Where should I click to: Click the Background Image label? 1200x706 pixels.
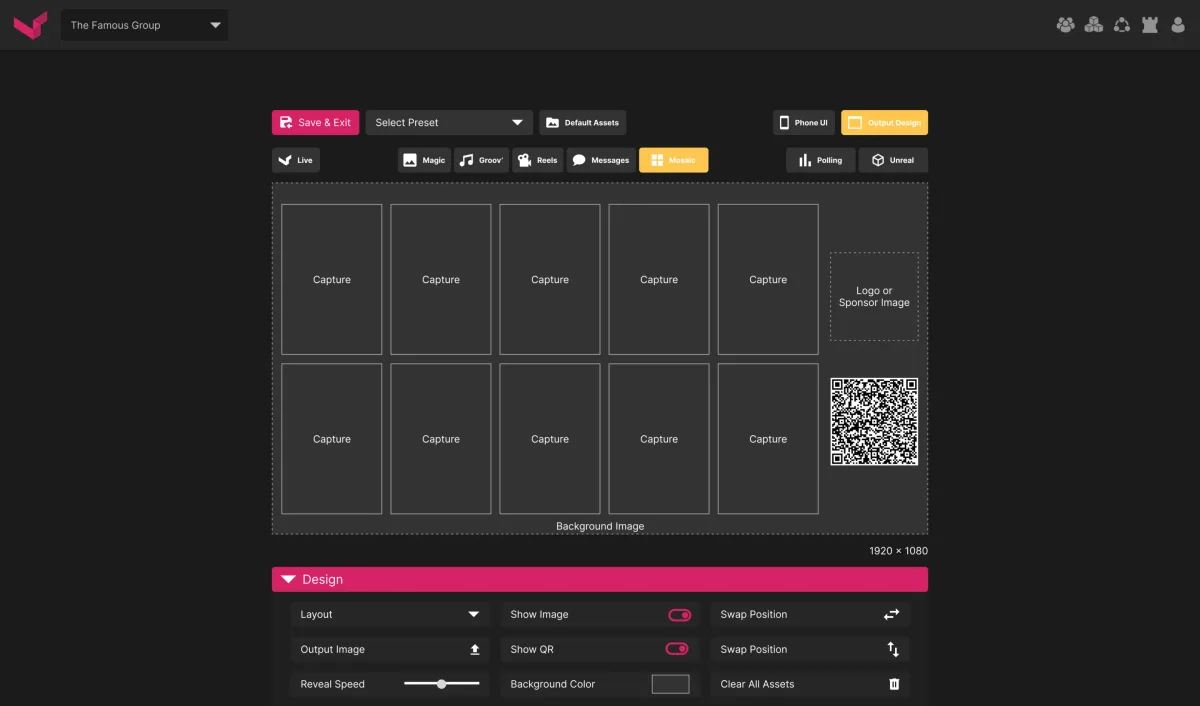pos(600,526)
